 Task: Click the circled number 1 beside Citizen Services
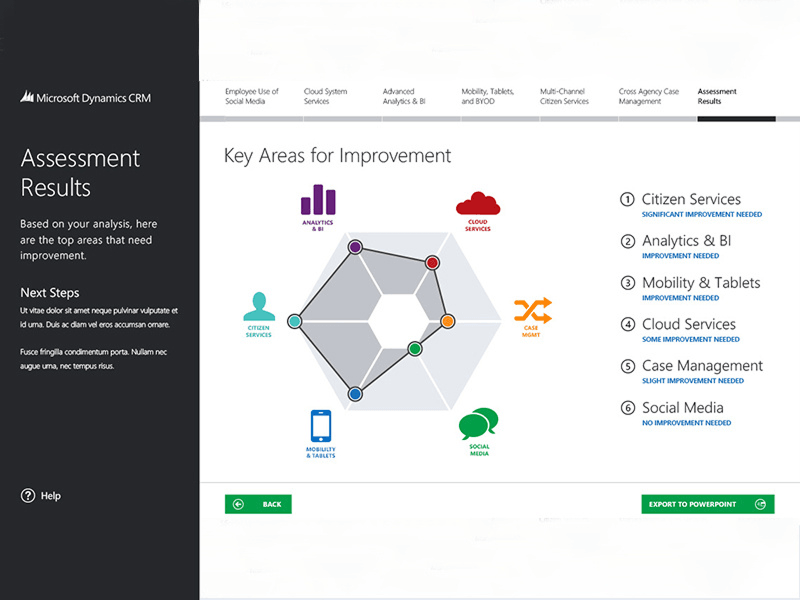(x=627, y=199)
